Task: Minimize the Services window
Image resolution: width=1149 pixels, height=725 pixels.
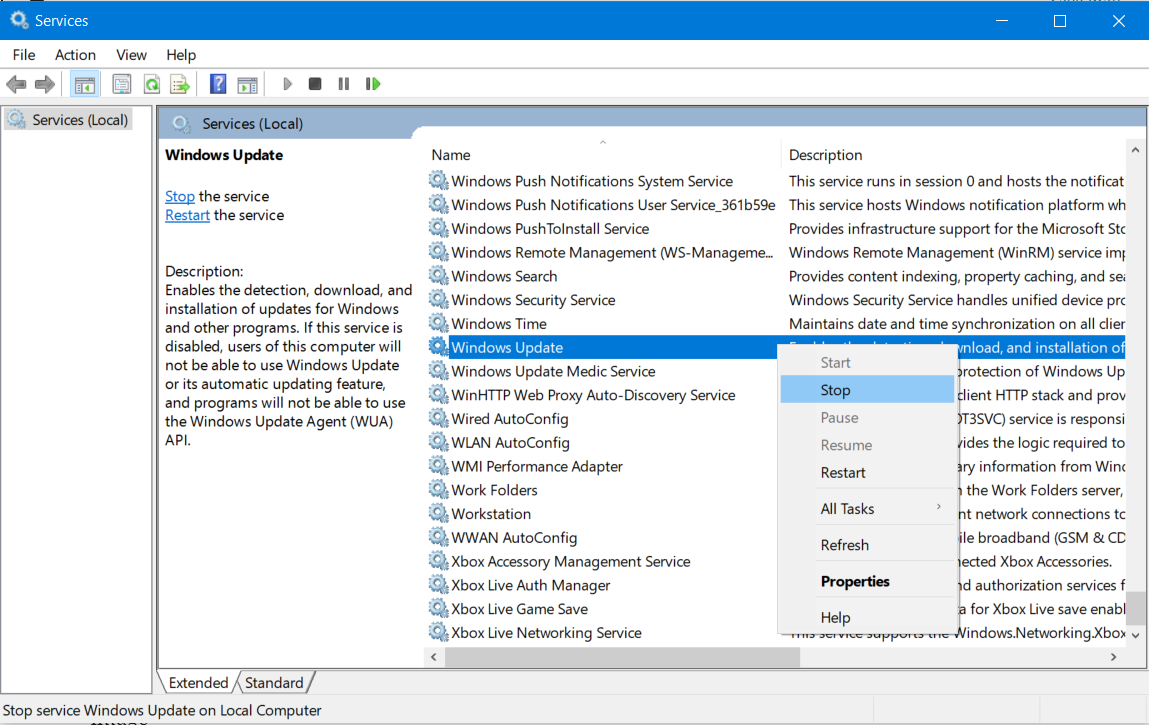Action: coord(1002,21)
